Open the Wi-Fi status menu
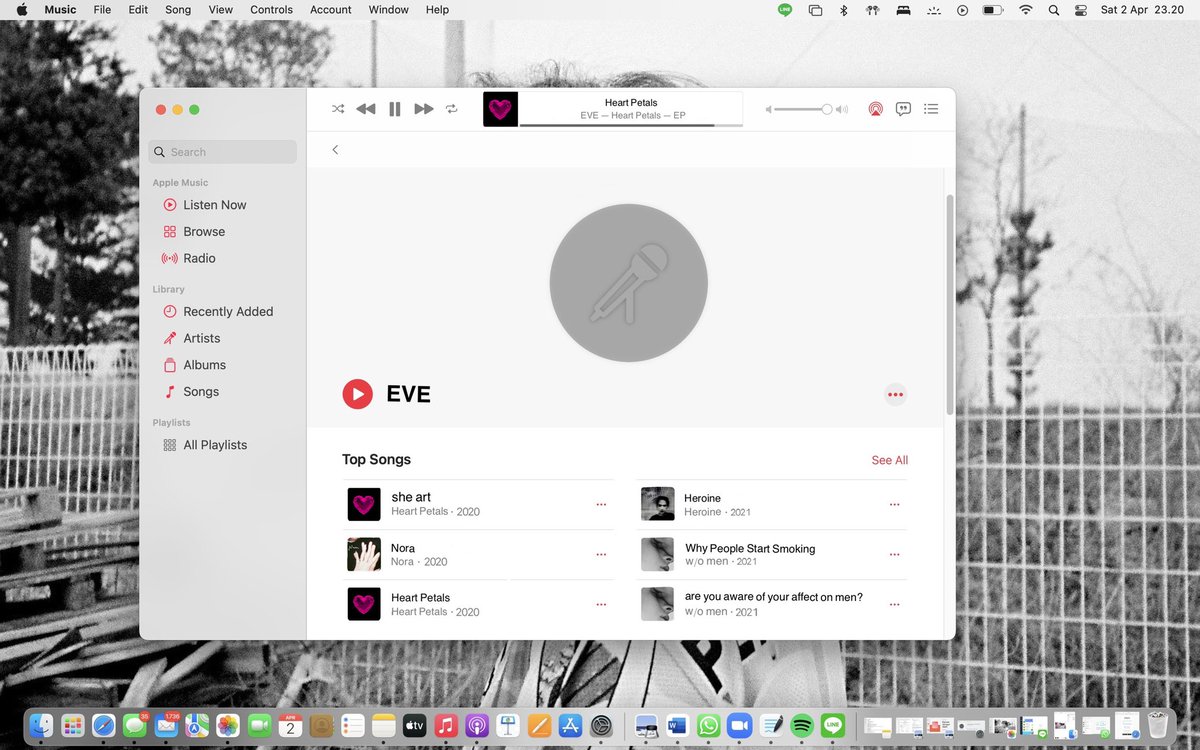 point(1025,10)
